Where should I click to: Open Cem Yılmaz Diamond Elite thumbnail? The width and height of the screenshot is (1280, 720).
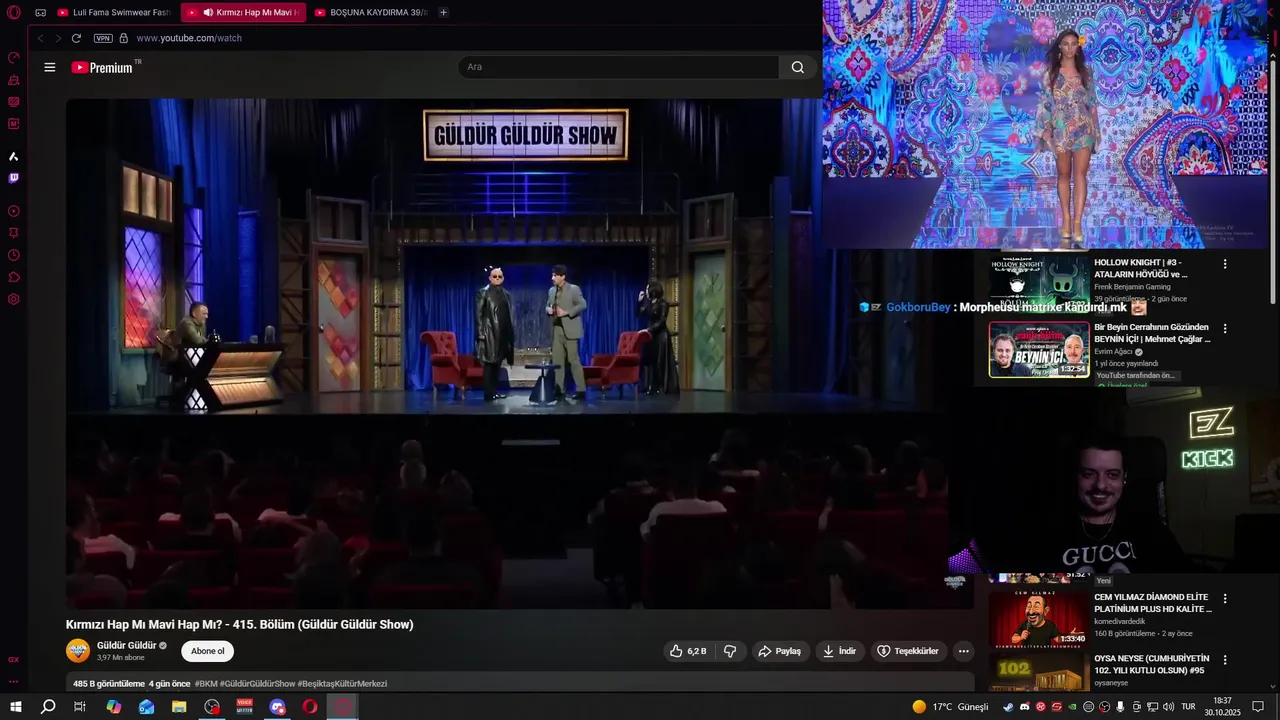click(1039, 619)
